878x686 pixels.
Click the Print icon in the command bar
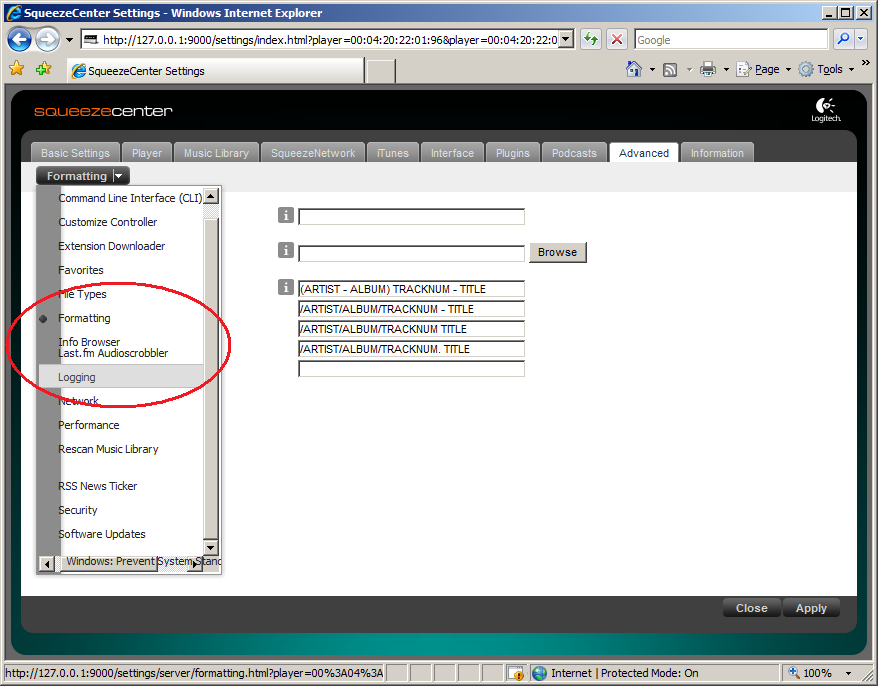click(708, 69)
